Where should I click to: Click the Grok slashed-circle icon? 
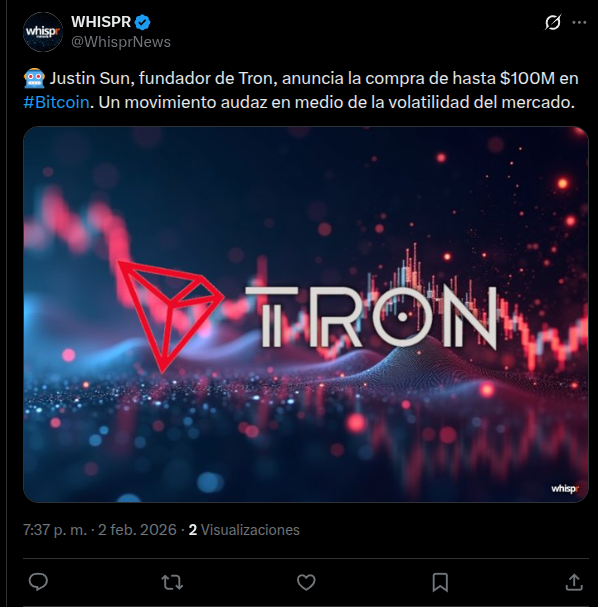click(552, 22)
